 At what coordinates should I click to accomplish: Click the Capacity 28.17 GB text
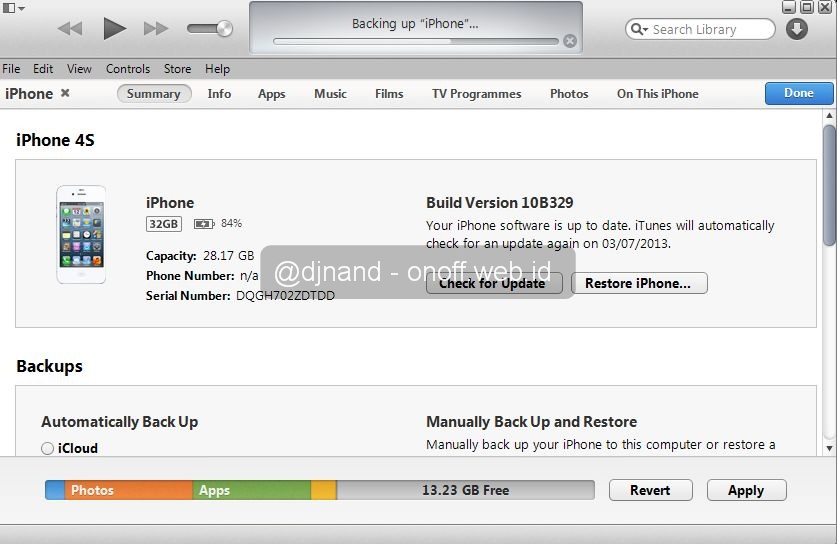pyautogui.click(x=200, y=256)
